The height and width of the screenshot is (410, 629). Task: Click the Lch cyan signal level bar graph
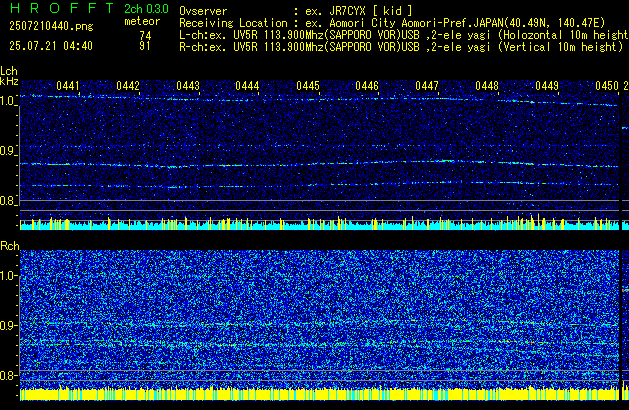coord(319,222)
